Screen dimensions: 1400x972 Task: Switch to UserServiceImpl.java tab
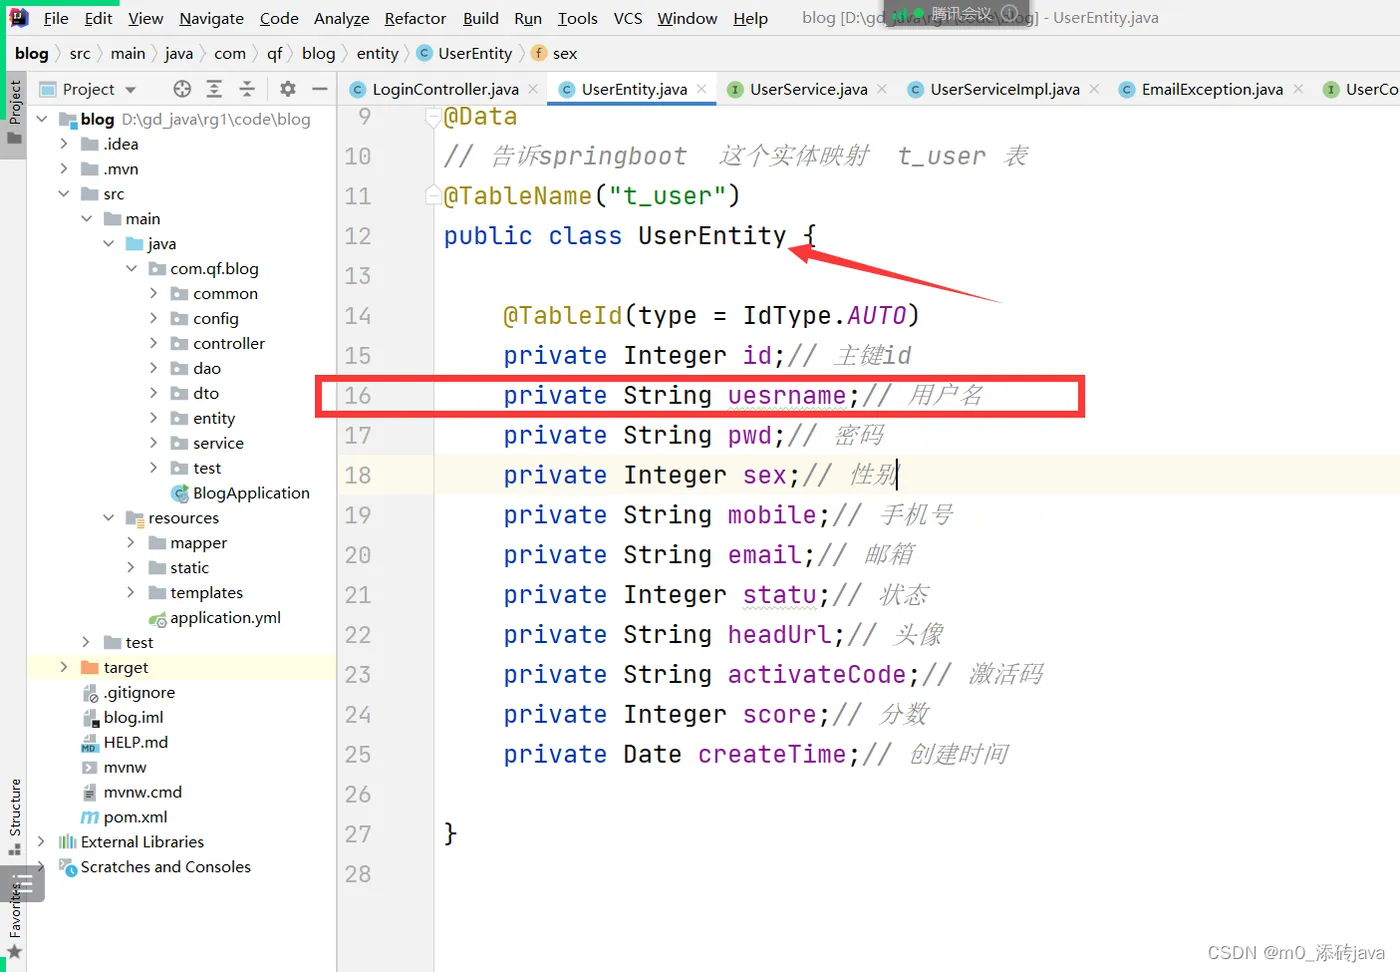pyautogui.click(x=1004, y=89)
